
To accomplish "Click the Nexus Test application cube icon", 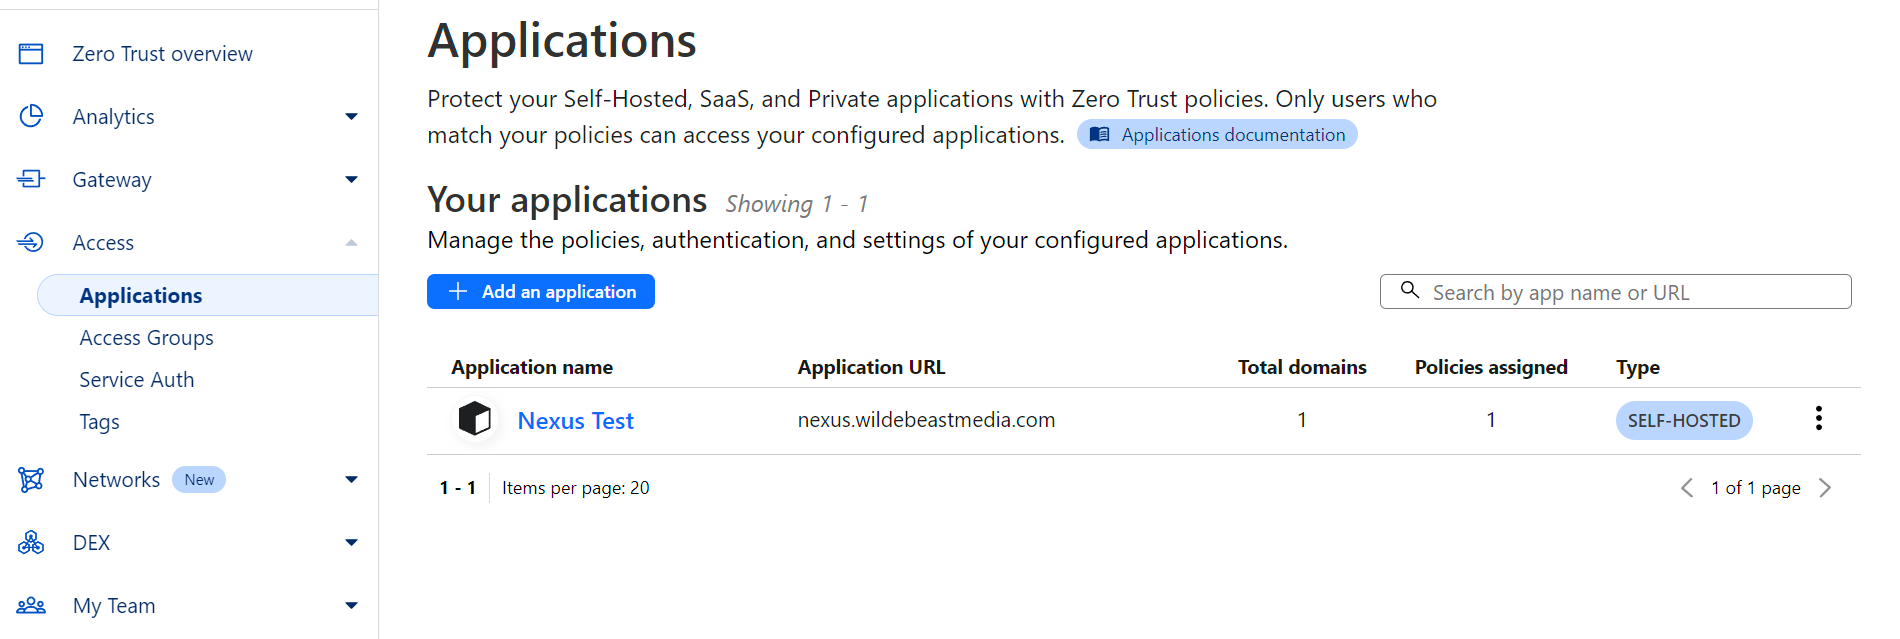I will pos(474,419).
